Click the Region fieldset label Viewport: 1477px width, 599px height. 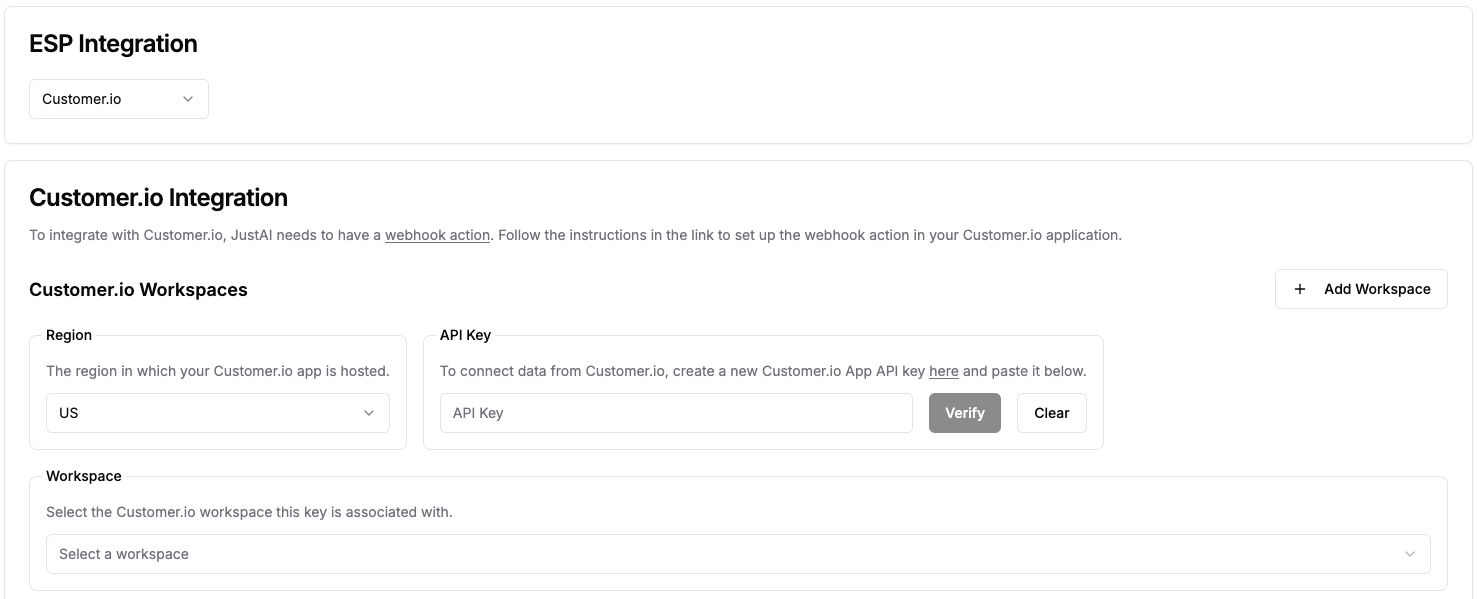pos(68,335)
